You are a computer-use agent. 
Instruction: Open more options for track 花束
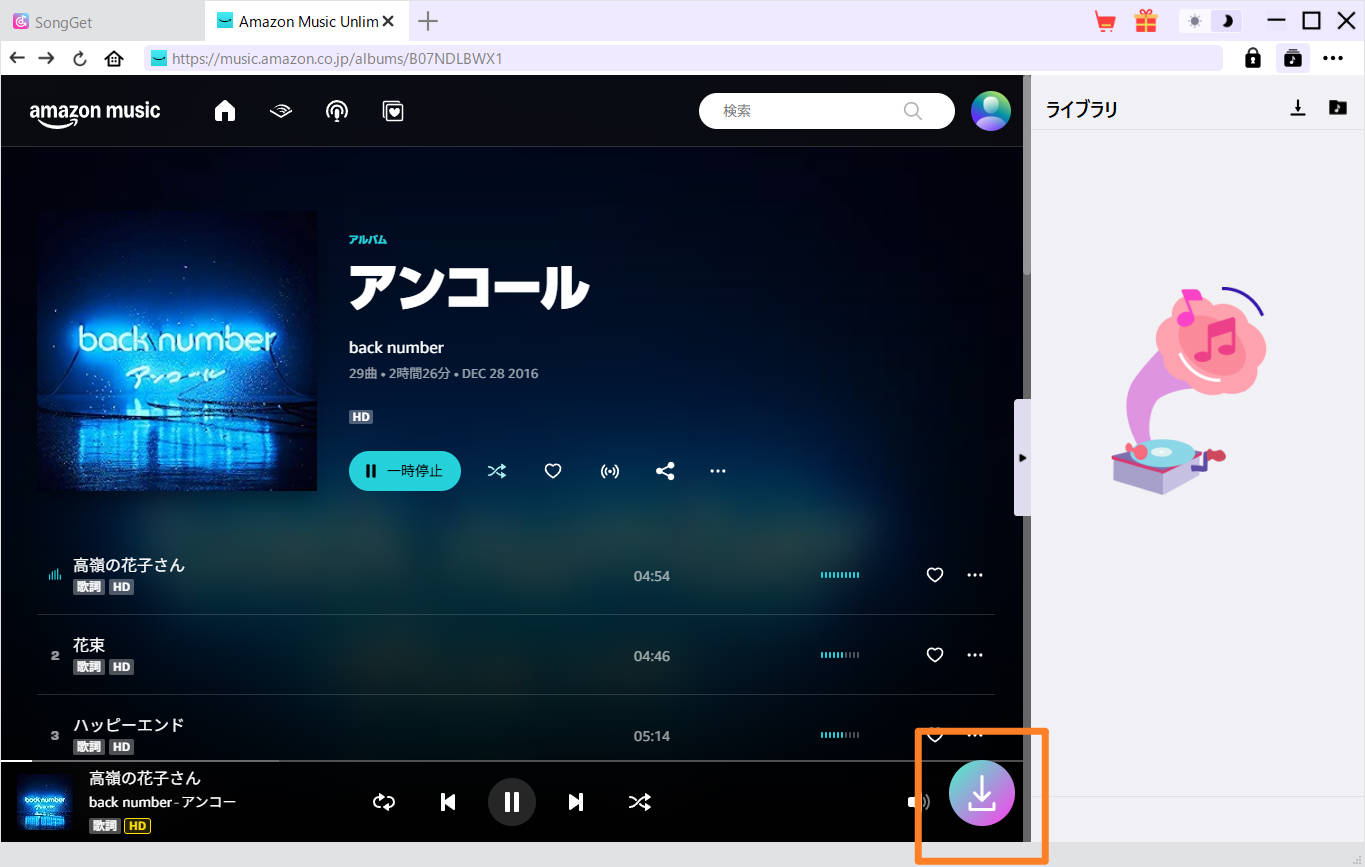(975, 655)
